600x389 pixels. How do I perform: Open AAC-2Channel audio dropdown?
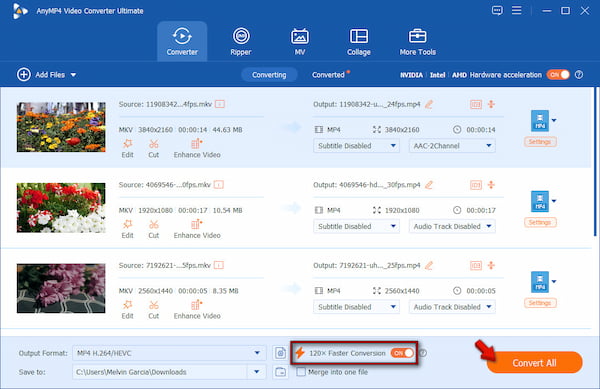(x=452, y=146)
